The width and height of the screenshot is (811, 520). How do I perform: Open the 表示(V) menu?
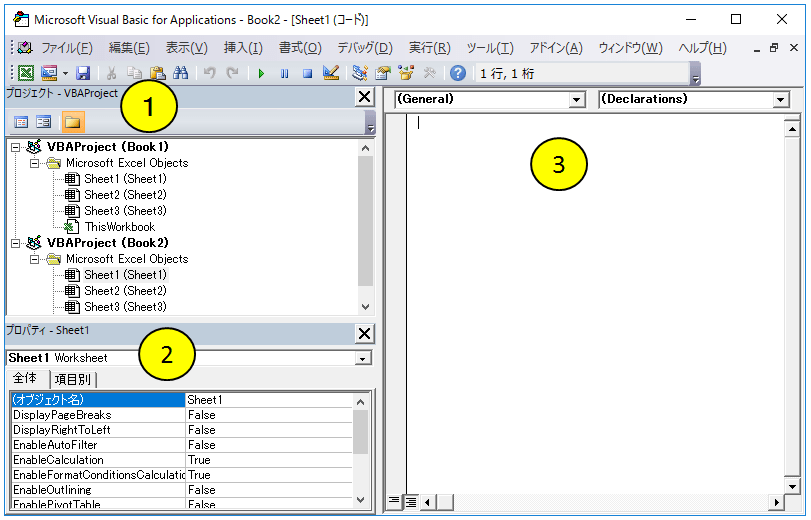tap(187, 48)
